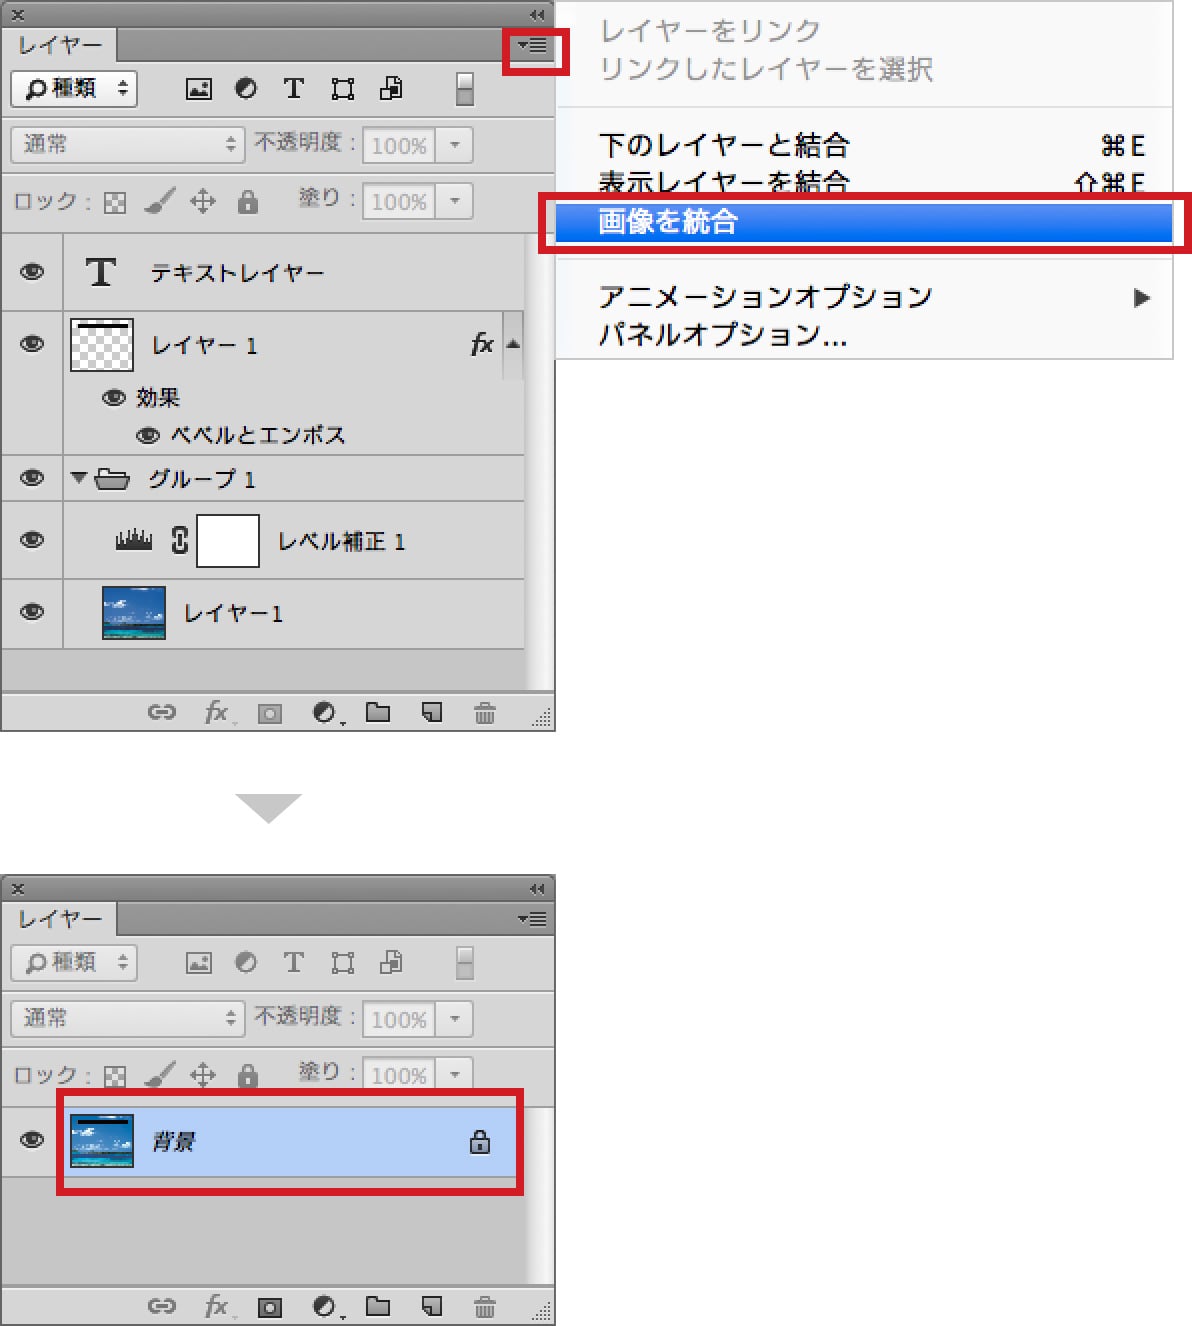
Task: Open パネルオプション... from the menu
Action: click(x=722, y=335)
